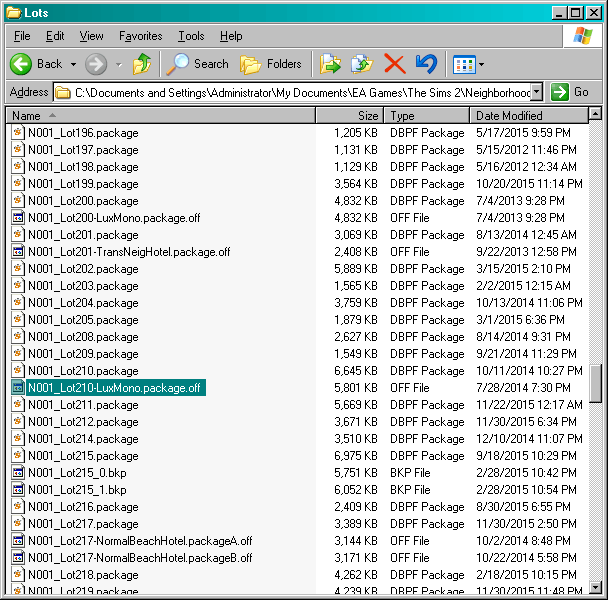Click the scrollbar up arrow
Screen dimensions: 608x600
(x=595, y=114)
